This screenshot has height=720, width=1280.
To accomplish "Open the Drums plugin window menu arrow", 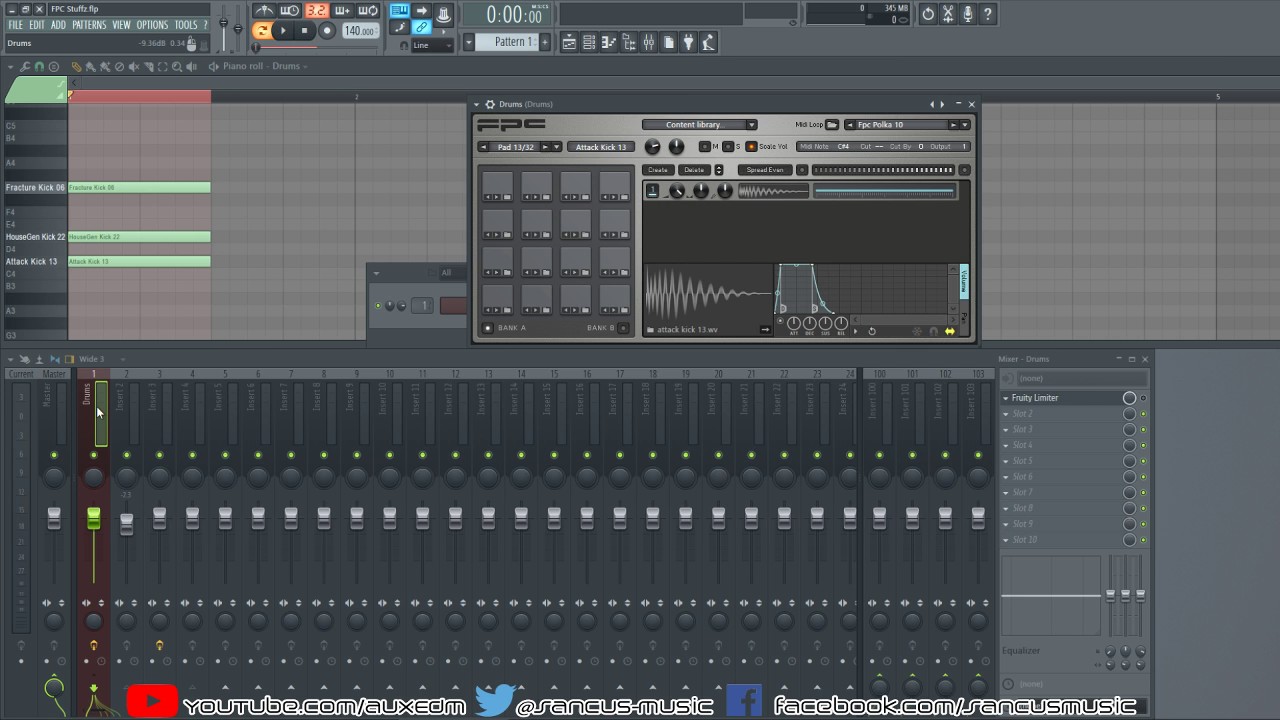I will tap(476, 104).
